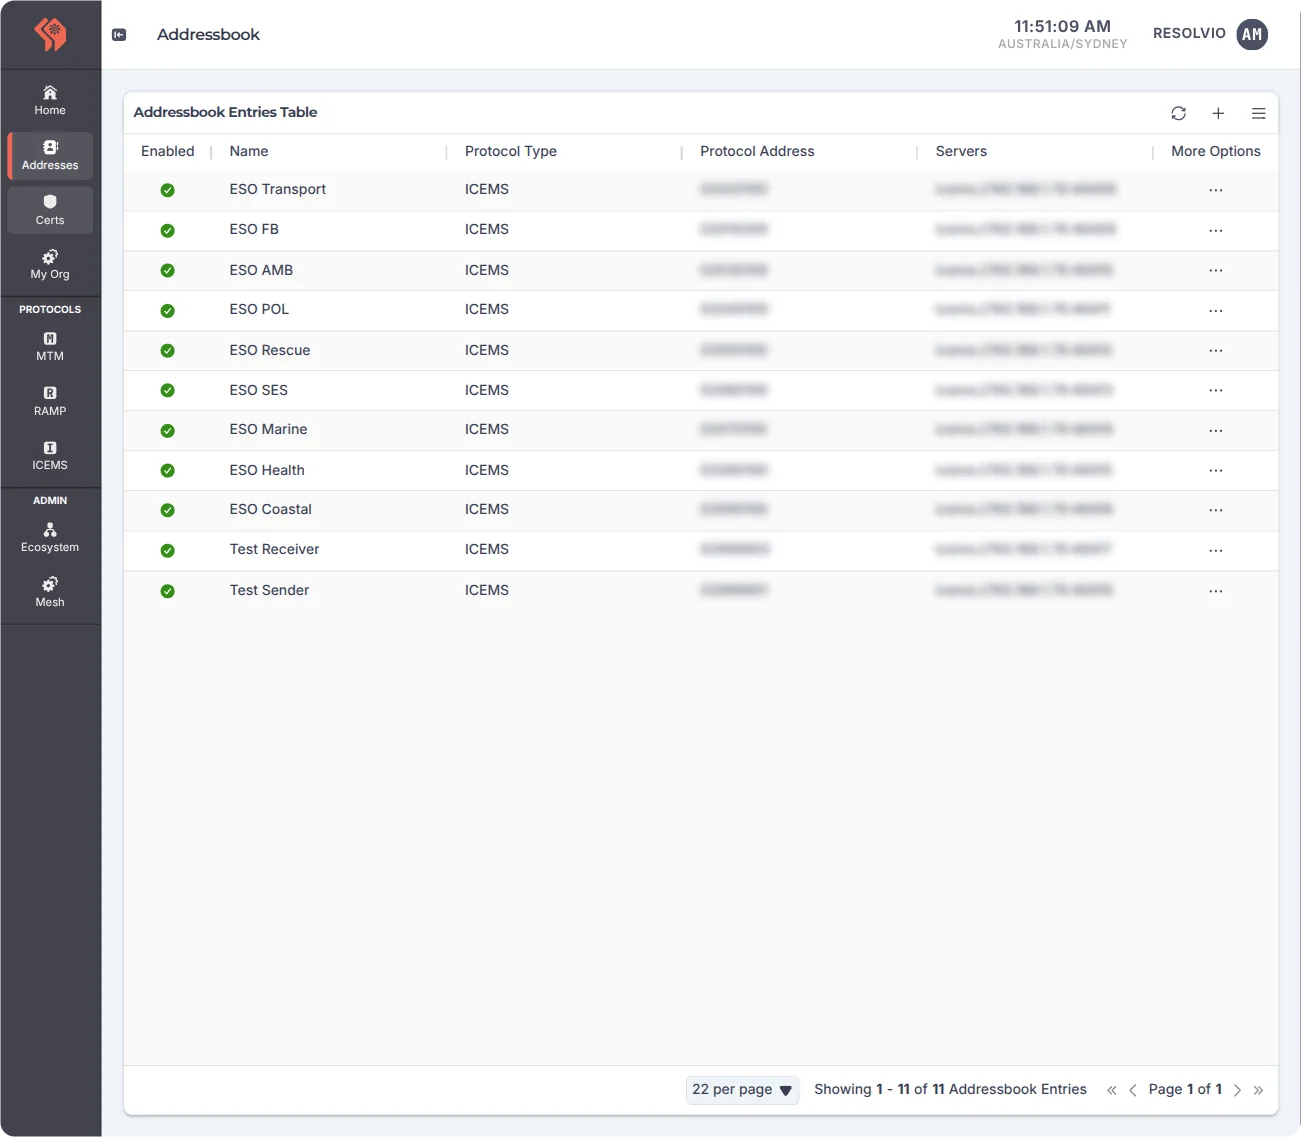Open more options for ESO POL
1301x1137 pixels.
point(1216,310)
